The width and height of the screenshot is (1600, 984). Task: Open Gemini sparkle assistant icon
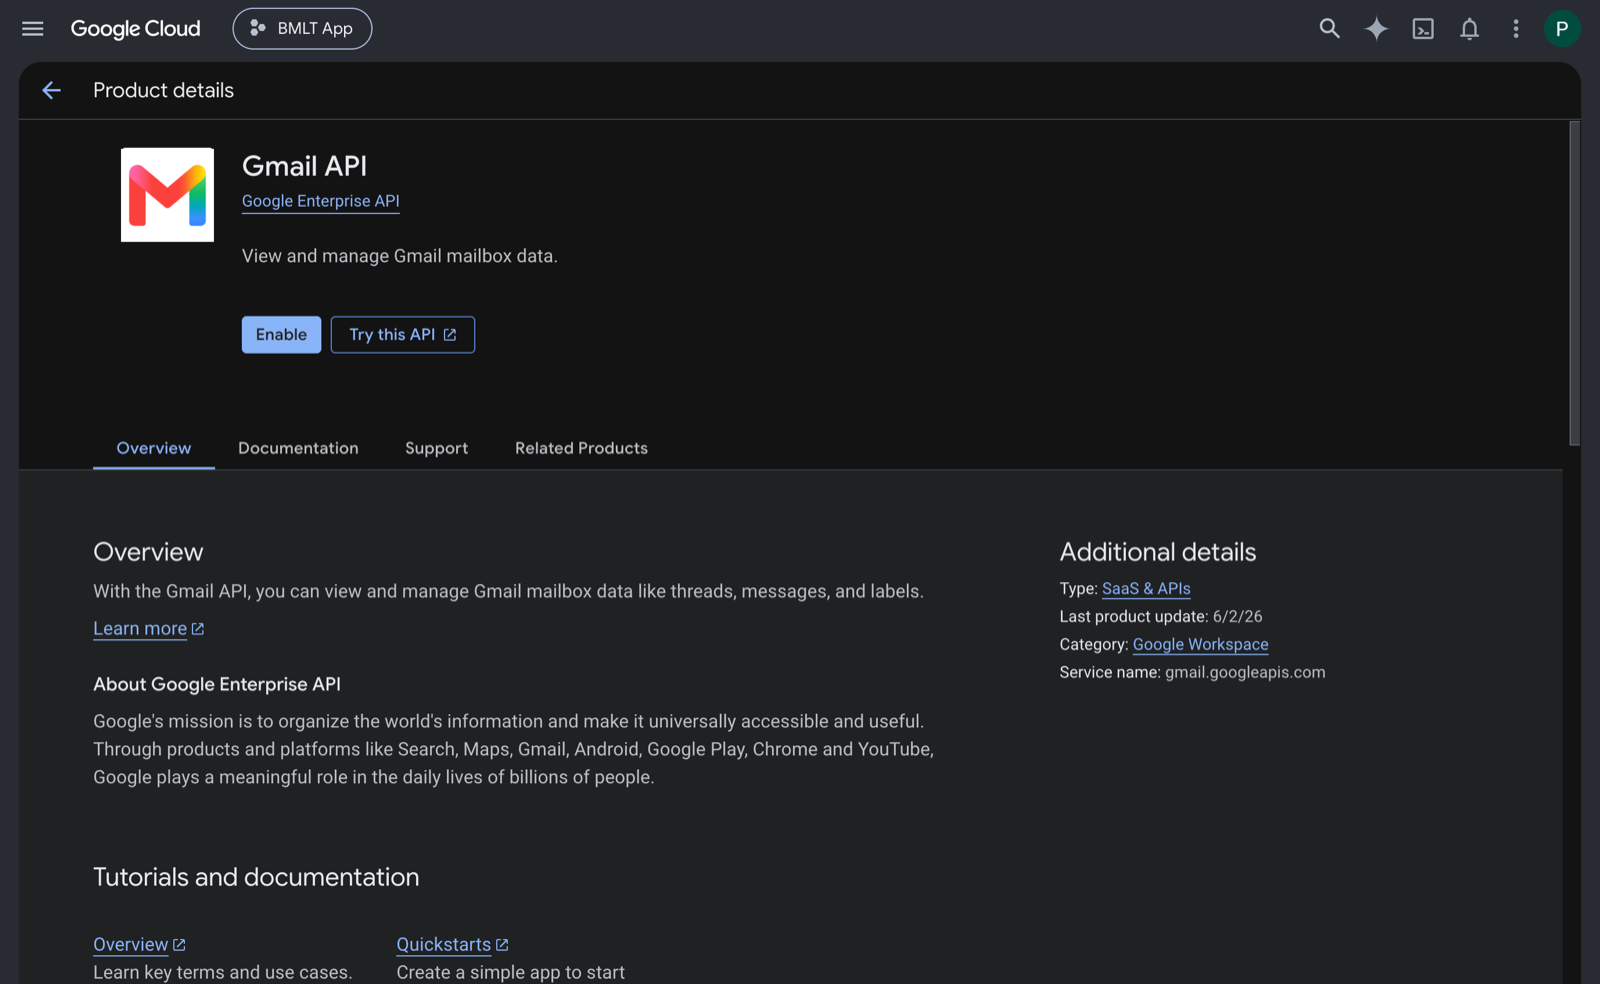pos(1376,29)
